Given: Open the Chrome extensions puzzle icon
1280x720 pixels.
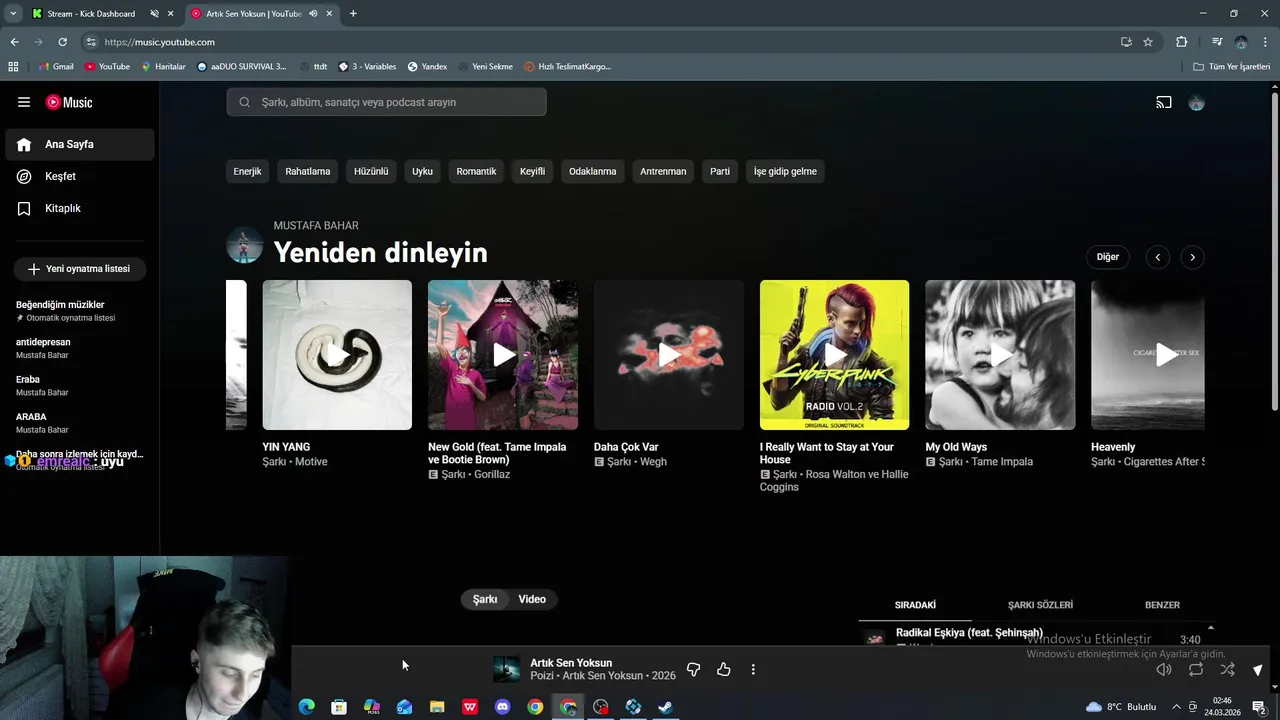Looking at the screenshot, I should 1182,42.
